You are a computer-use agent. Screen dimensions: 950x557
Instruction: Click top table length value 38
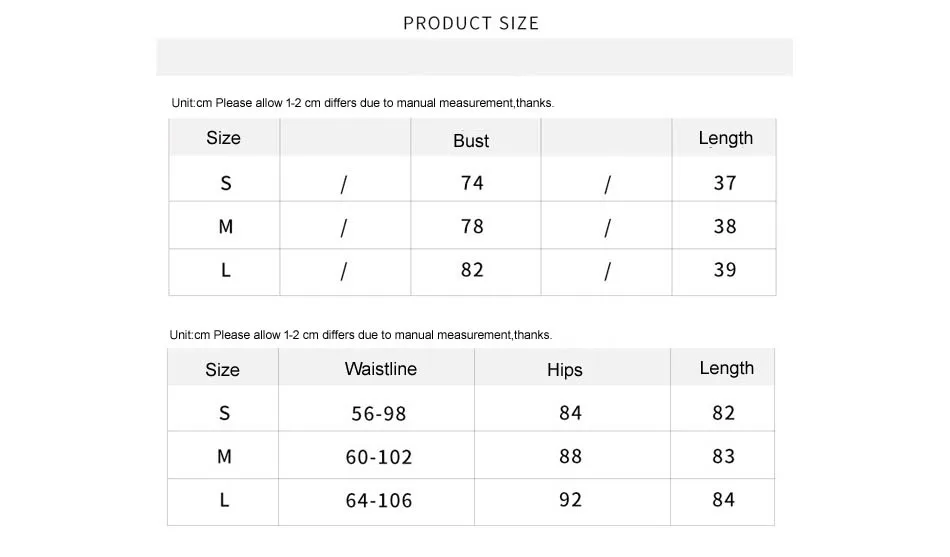tap(725, 226)
